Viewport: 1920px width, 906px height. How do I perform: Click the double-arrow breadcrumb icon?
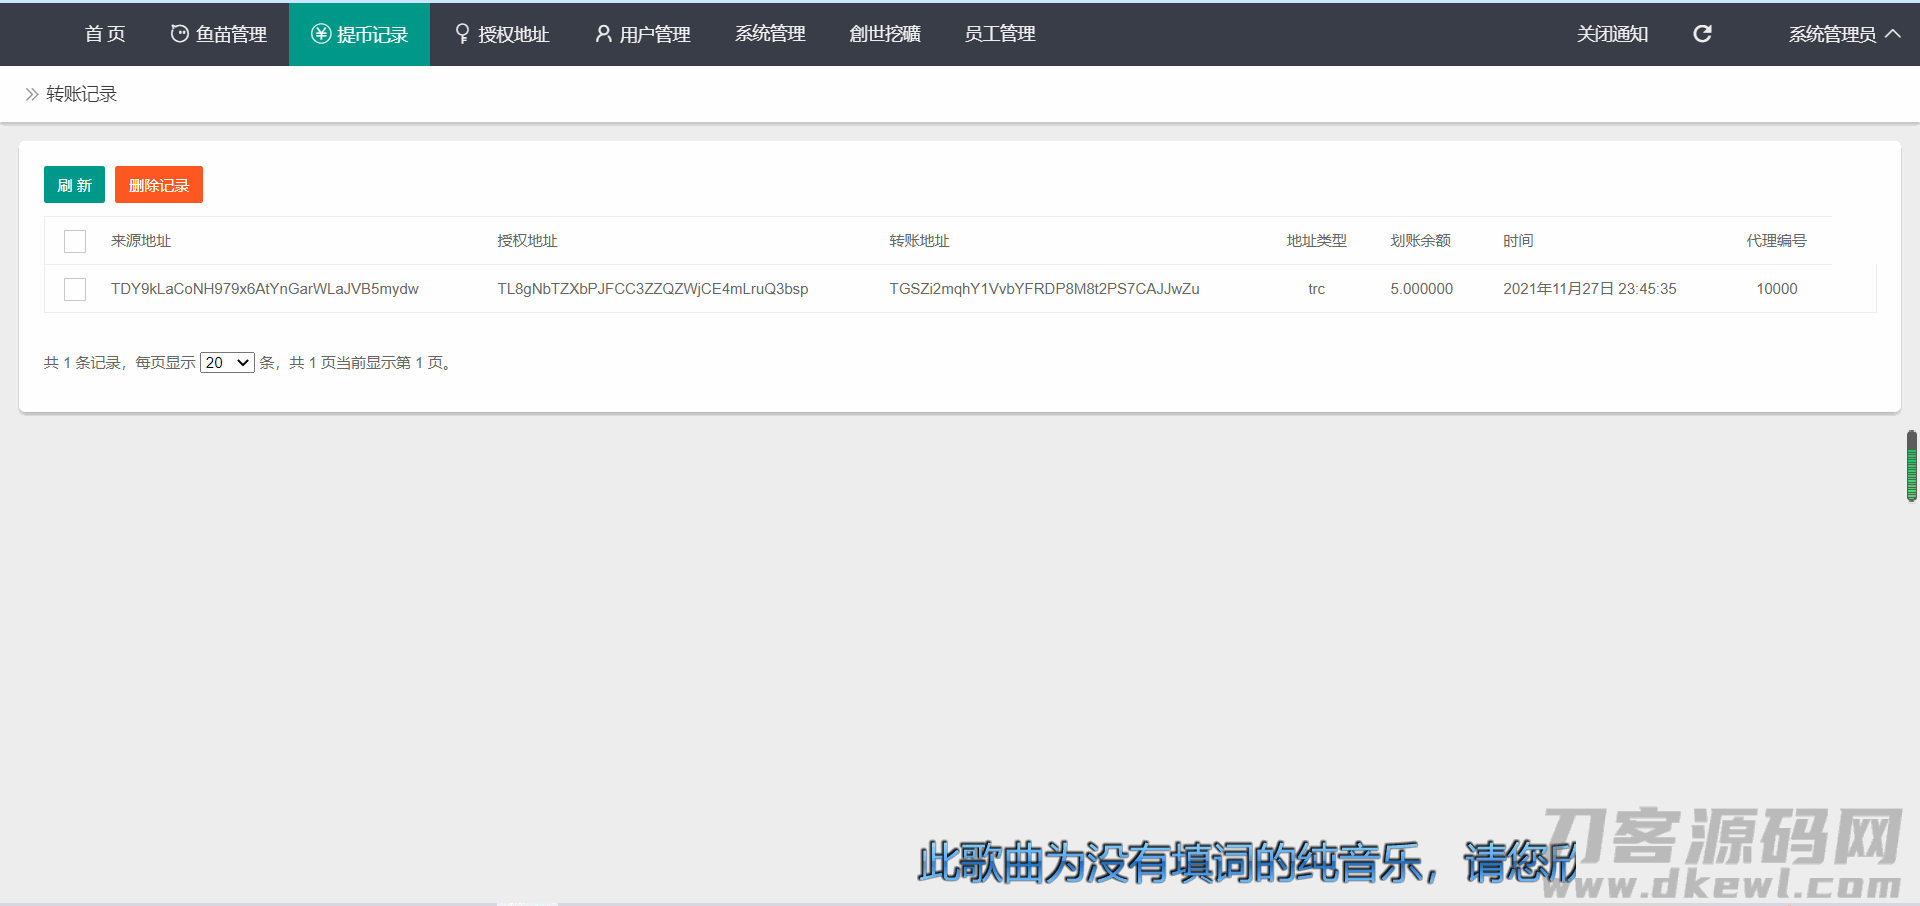(32, 94)
